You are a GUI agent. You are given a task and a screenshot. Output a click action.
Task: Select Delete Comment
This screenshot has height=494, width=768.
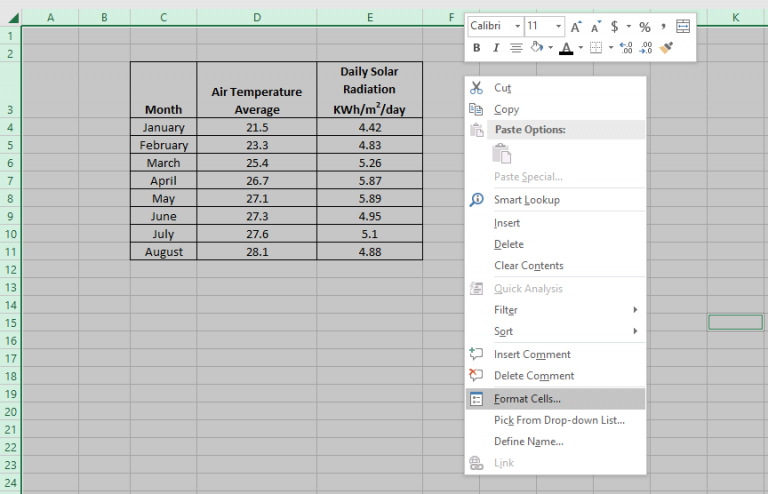[x=555, y=376]
